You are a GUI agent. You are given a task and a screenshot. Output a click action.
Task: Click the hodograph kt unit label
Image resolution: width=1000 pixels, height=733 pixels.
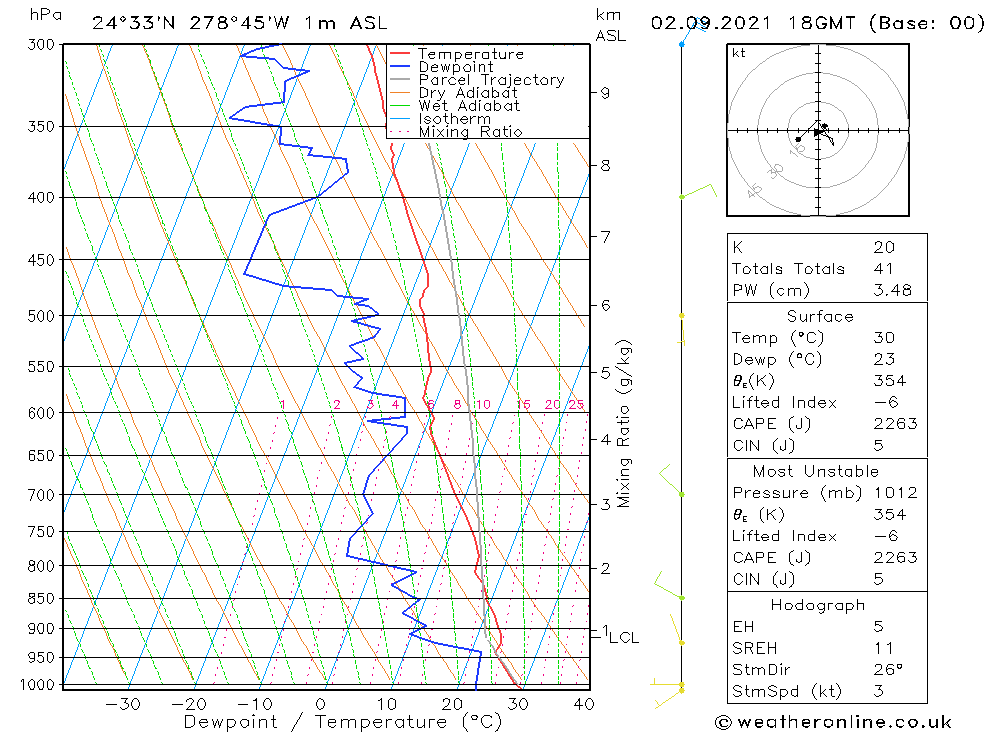739,53
